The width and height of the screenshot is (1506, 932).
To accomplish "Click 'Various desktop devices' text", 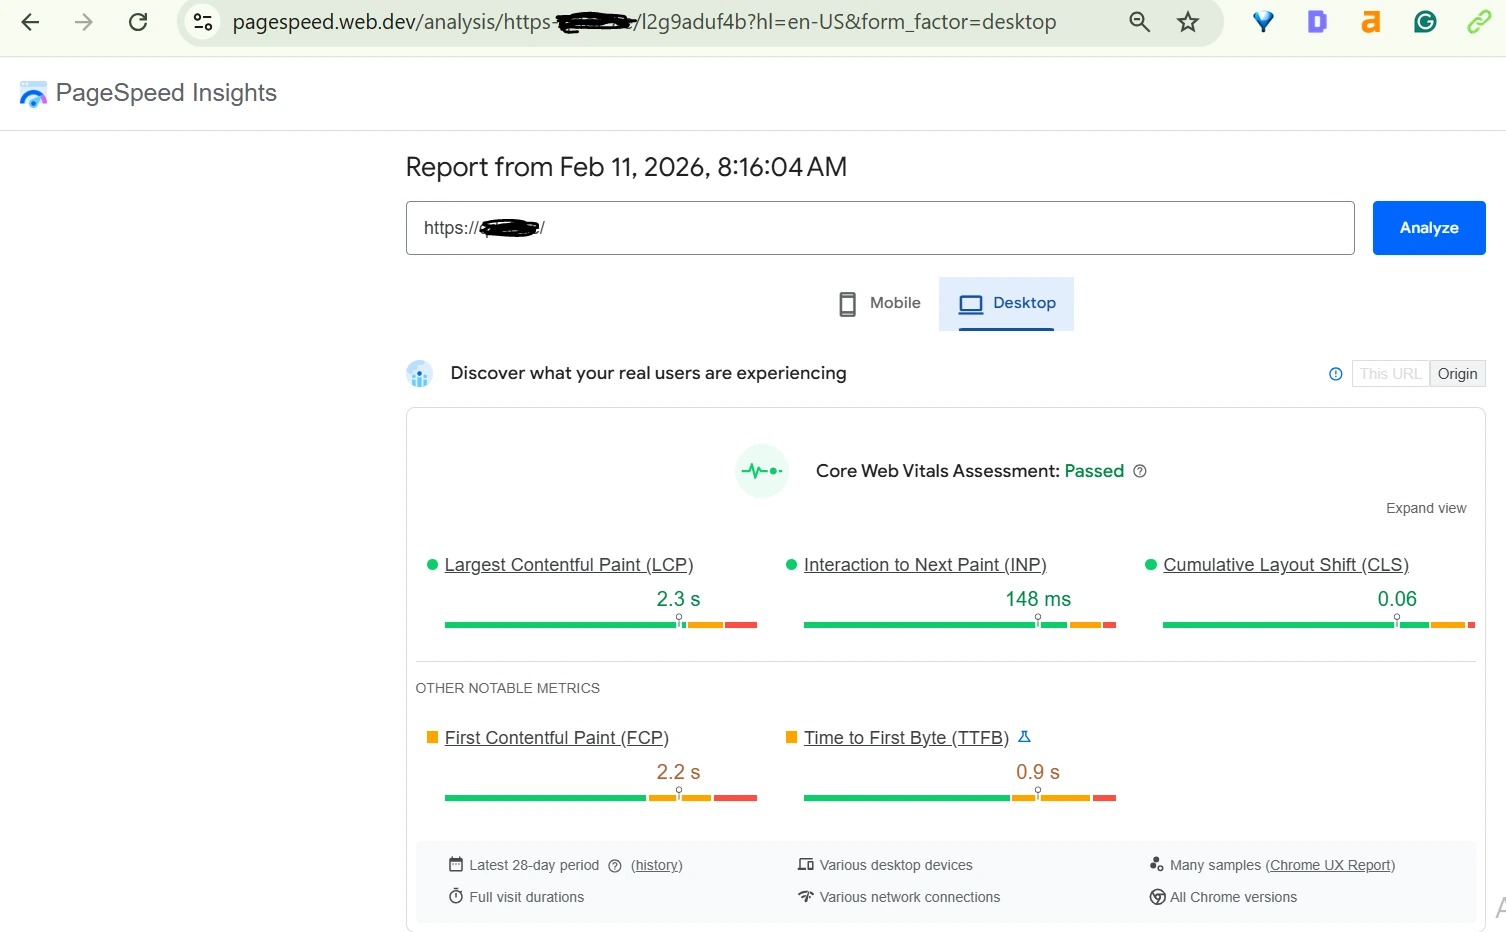I will [x=896, y=866].
